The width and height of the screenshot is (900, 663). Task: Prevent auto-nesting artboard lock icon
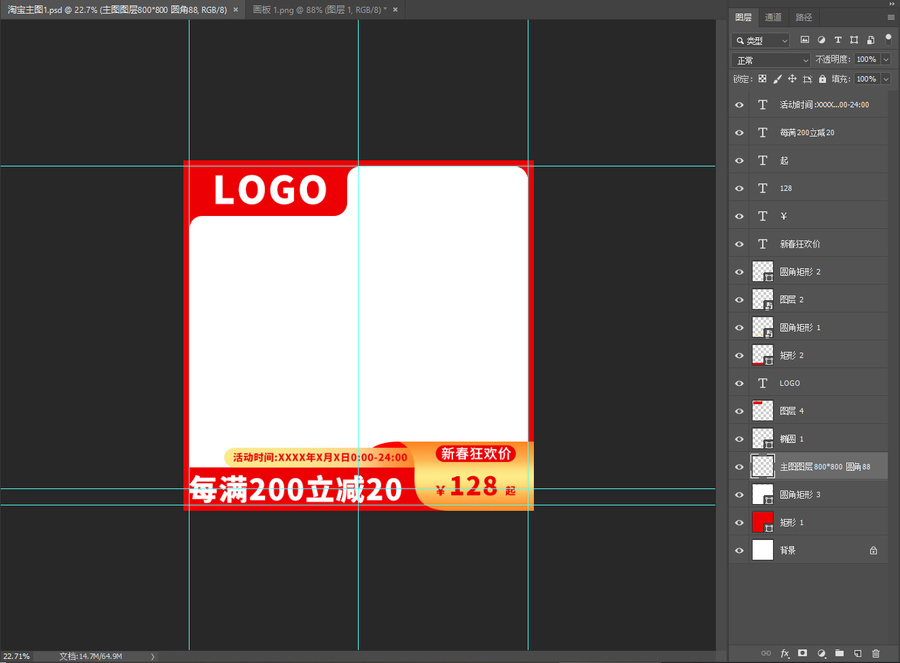808,79
